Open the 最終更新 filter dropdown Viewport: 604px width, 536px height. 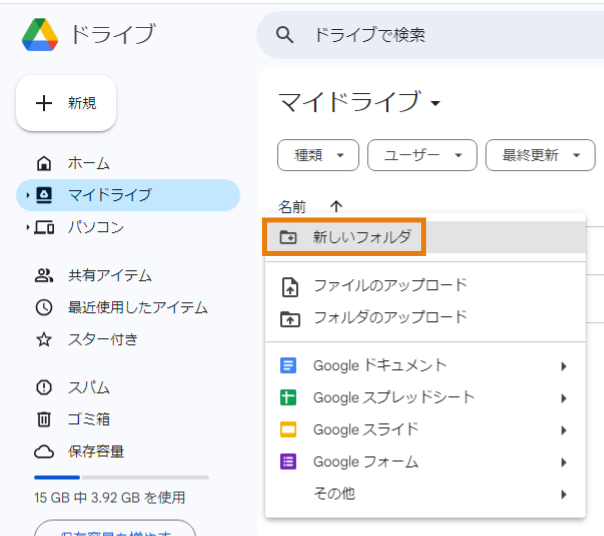(540, 155)
